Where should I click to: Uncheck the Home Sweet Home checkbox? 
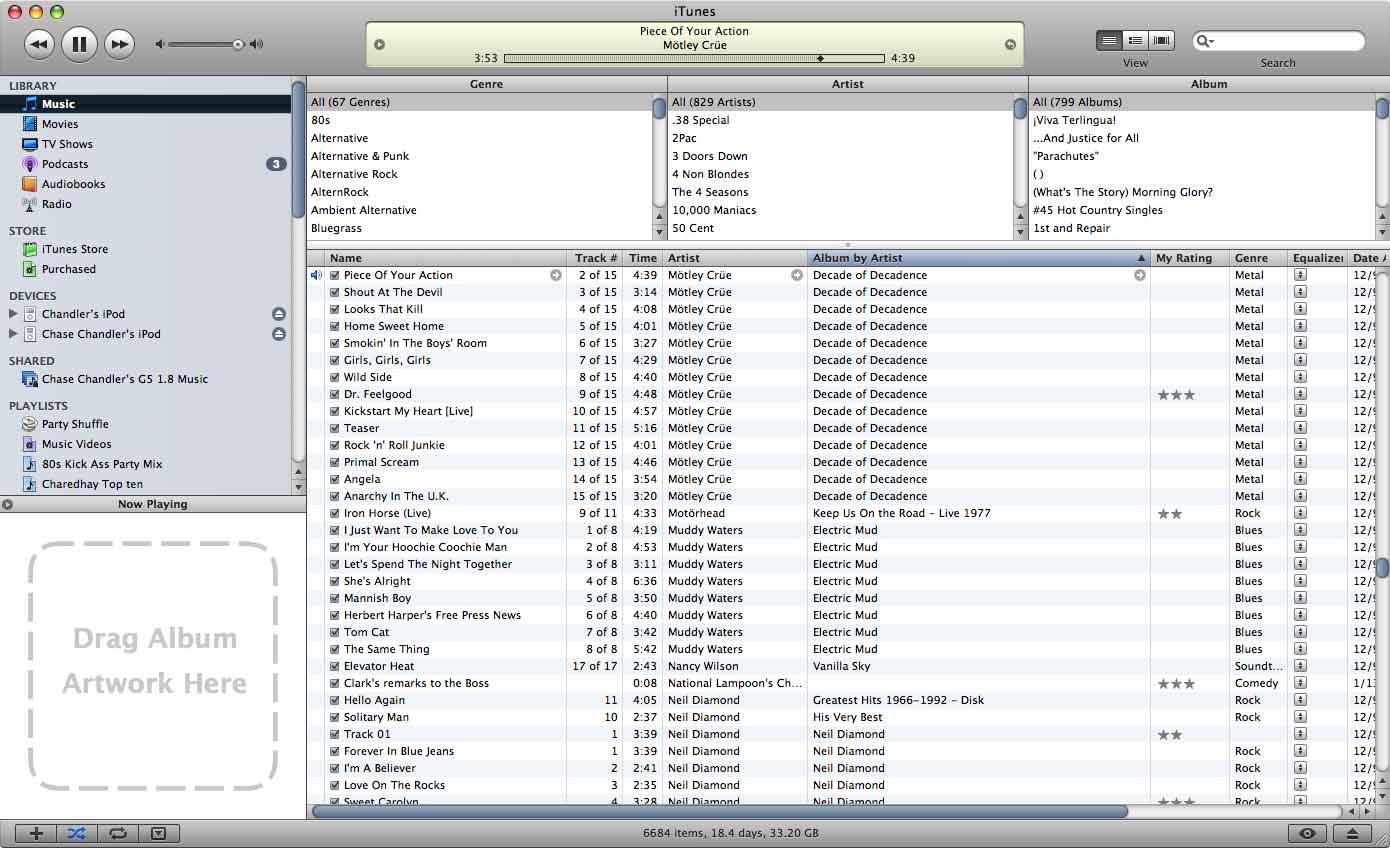[x=335, y=326]
